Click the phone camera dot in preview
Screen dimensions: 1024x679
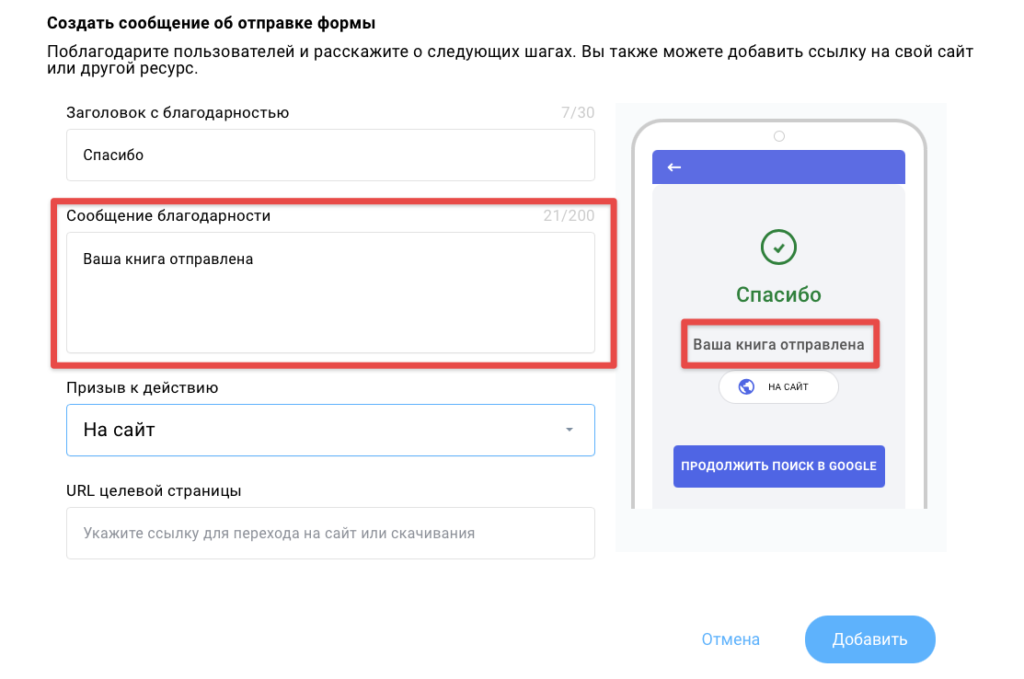pyautogui.click(x=779, y=136)
